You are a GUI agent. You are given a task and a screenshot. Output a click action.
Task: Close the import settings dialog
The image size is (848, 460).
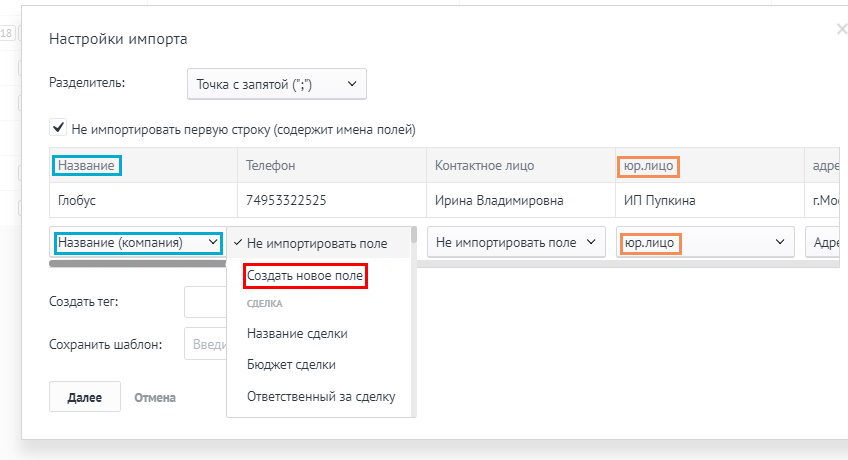tap(841, 30)
